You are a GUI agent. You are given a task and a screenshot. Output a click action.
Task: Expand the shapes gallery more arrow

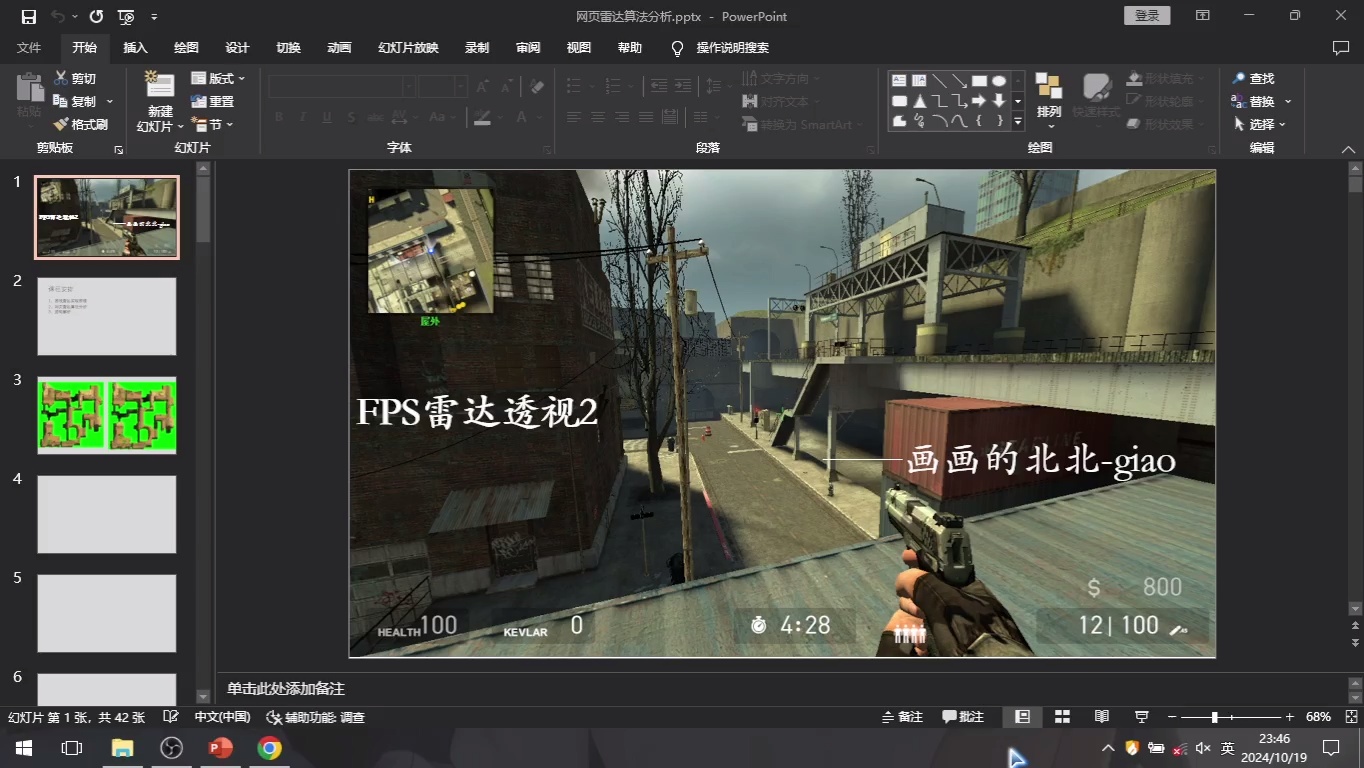[x=1018, y=122]
